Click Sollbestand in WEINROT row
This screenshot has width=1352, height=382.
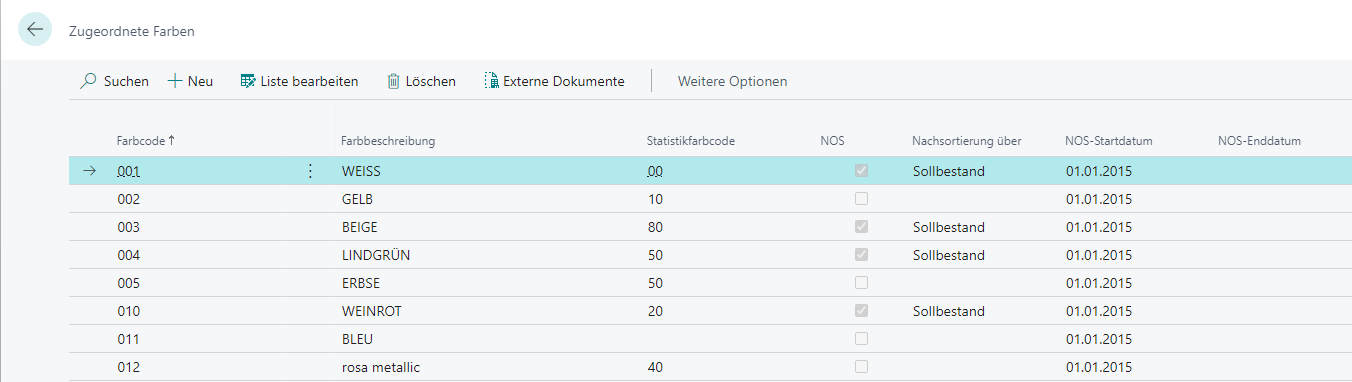tap(949, 311)
